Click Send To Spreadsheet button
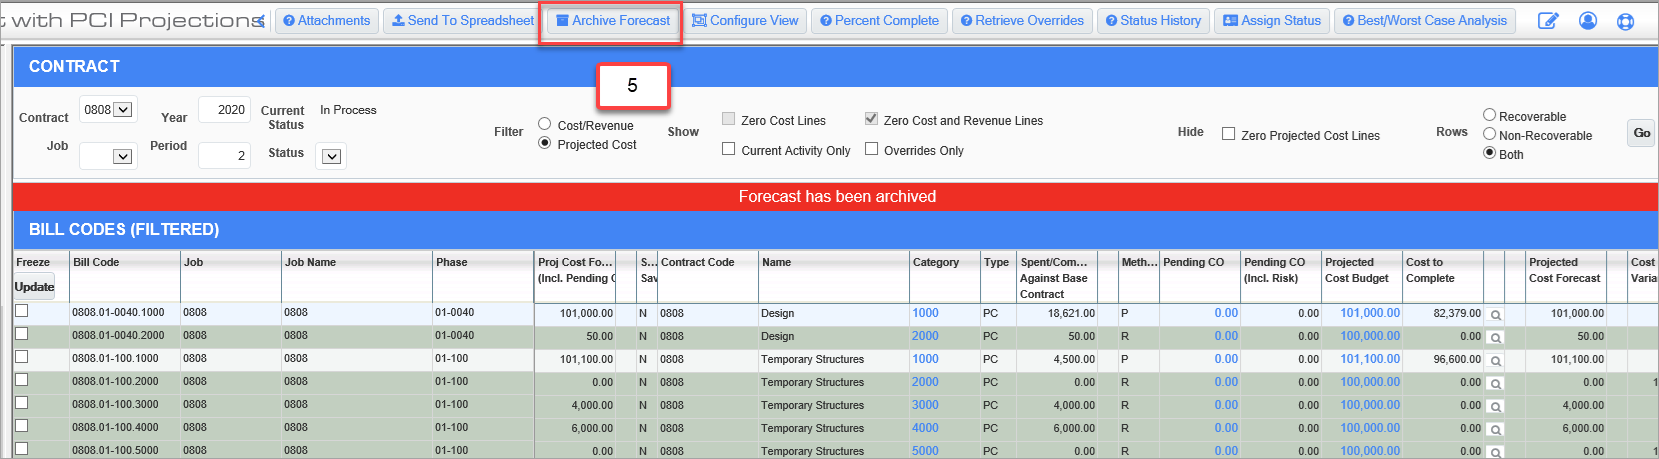Screen dimensions: 1659x459 click(462, 21)
